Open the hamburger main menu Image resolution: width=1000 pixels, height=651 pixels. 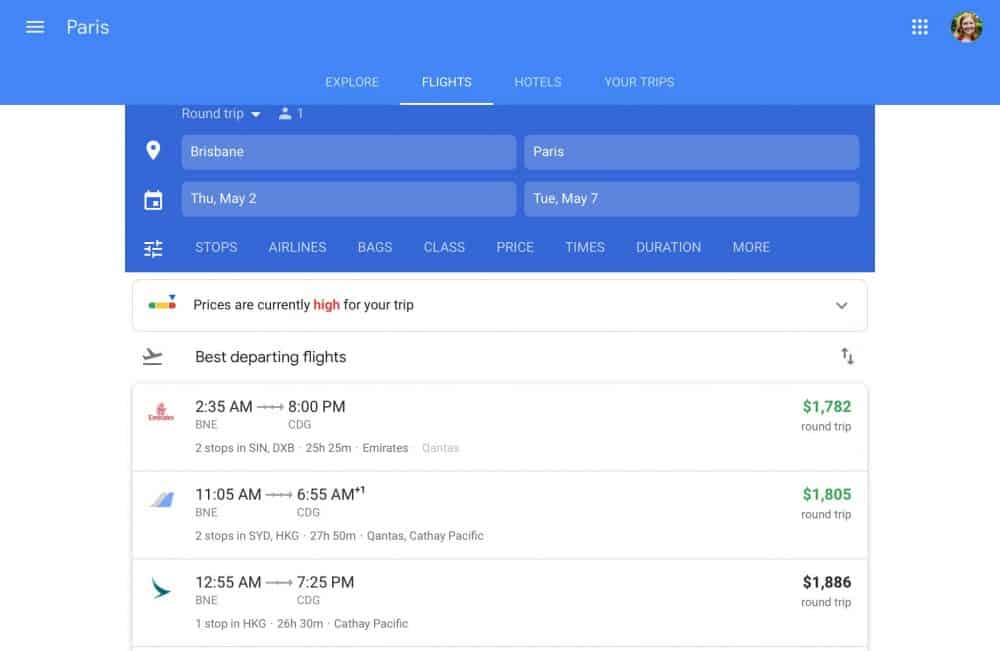click(x=35, y=27)
